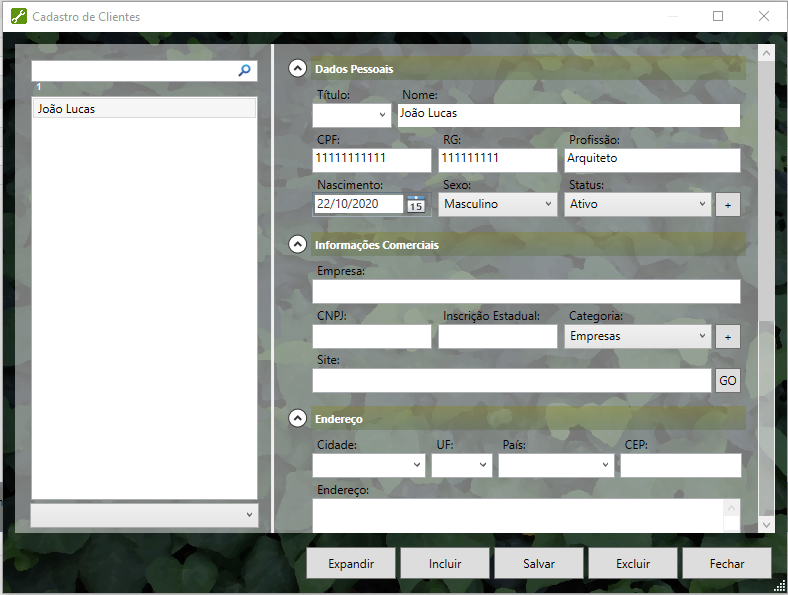
Task: Open the Nascimento calendar picker
Action: (416, 204)
